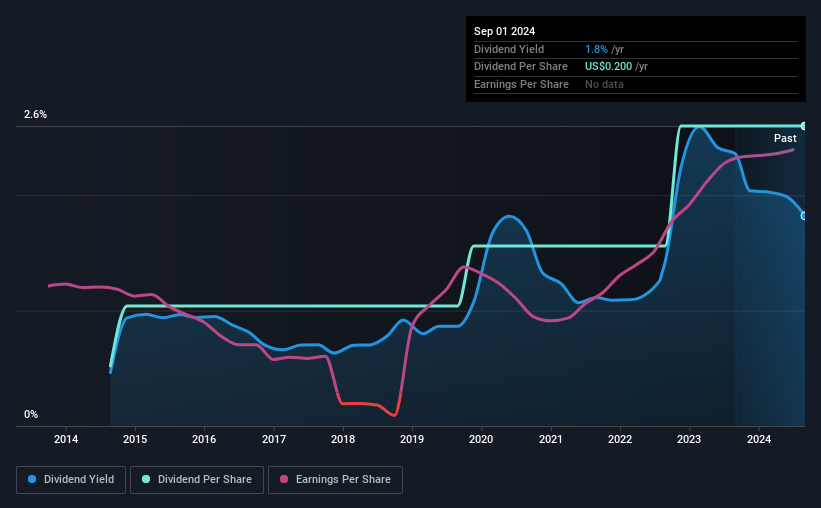Click the 2023 x-axis label
The image size is (821, 508).
(x=689, y=439)
